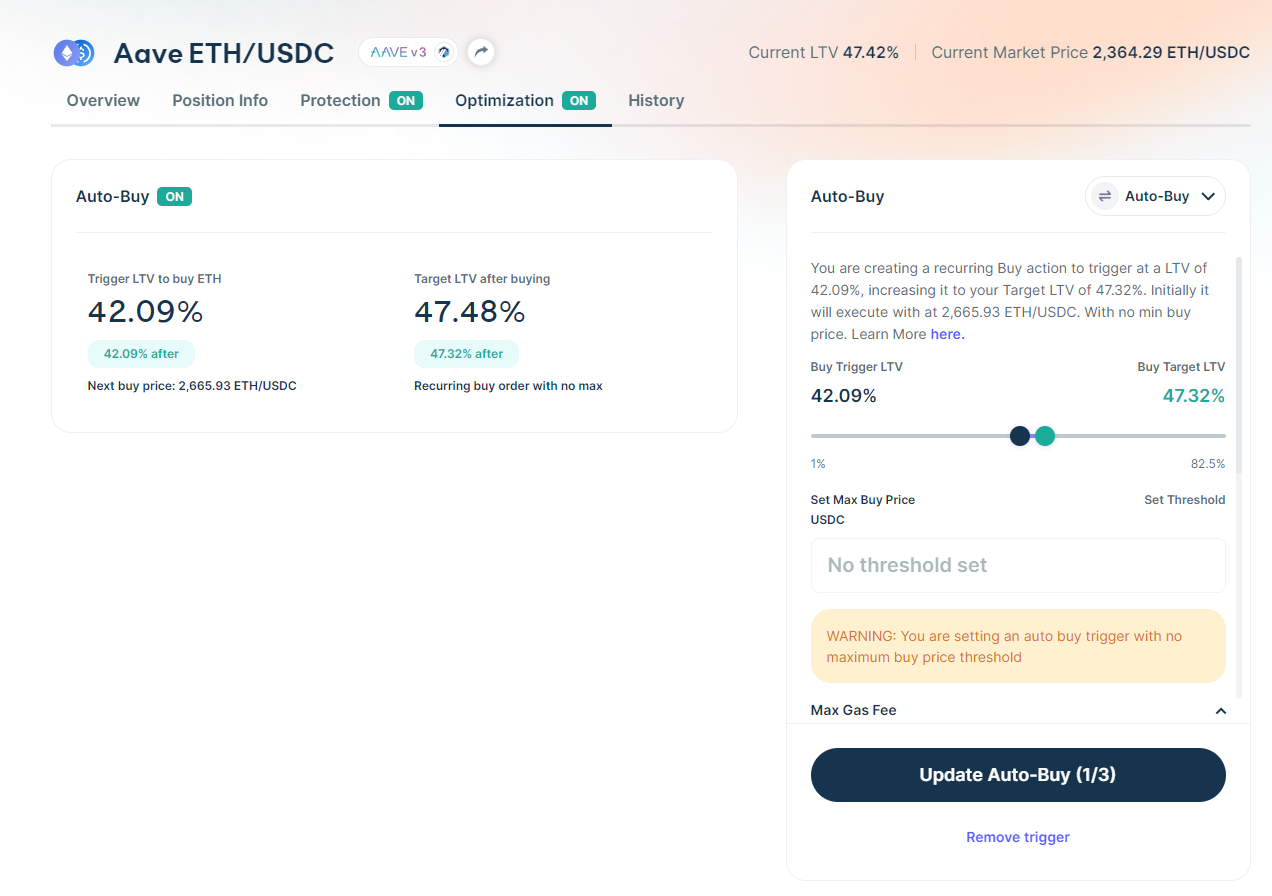The height and width of the screenshot is (896, 1272).
Task: Click the Aave ETH/USDC title
Action: pyautogui.click(x=224, y=53)
